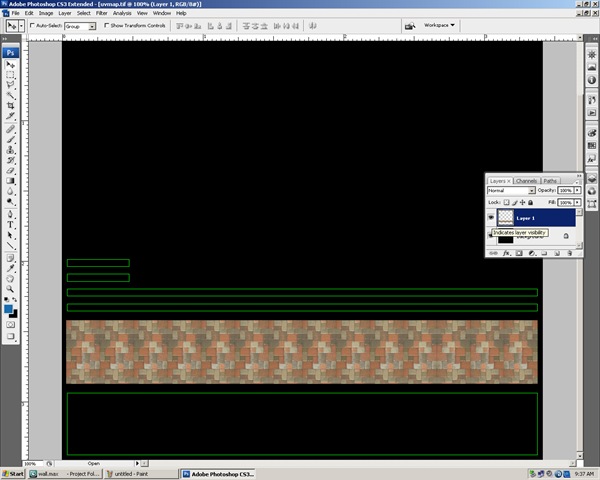The width and height of the screenshot is (600, 480).
Task: Switch to untitled - Paint taskbar window
Action: [x=141, y=474]
